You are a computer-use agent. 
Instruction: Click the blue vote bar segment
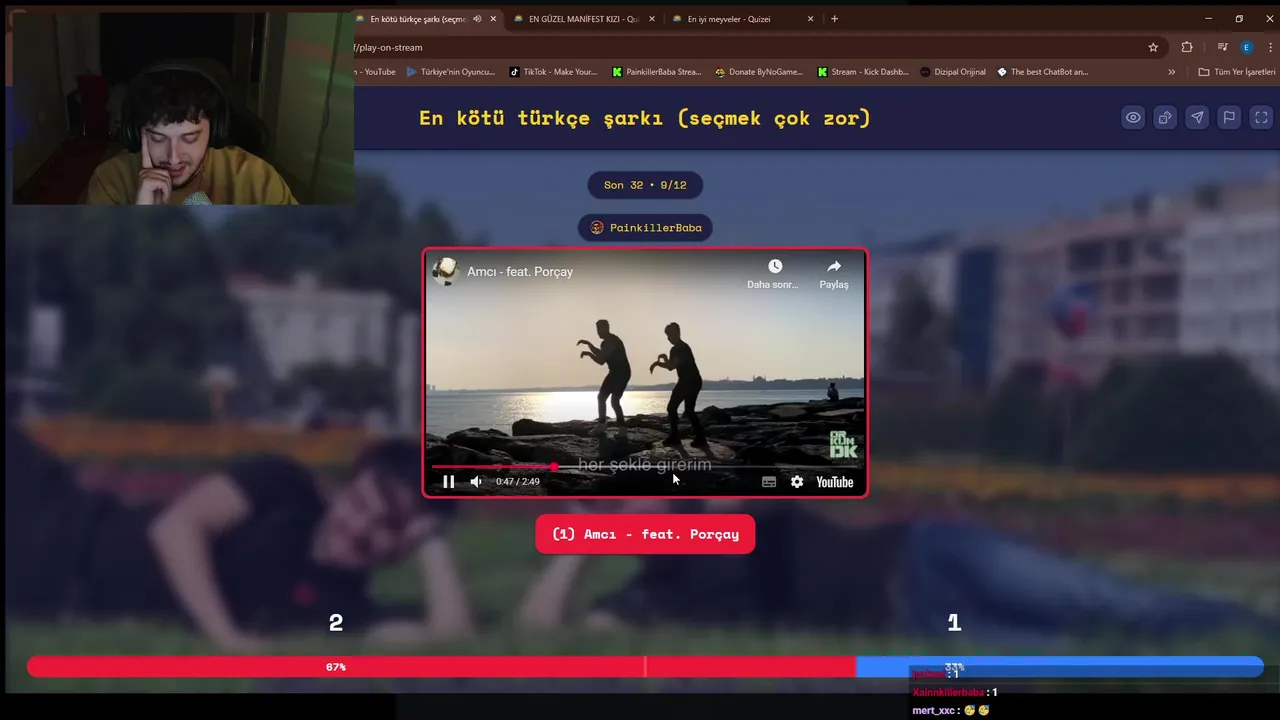coord(1060,667)
